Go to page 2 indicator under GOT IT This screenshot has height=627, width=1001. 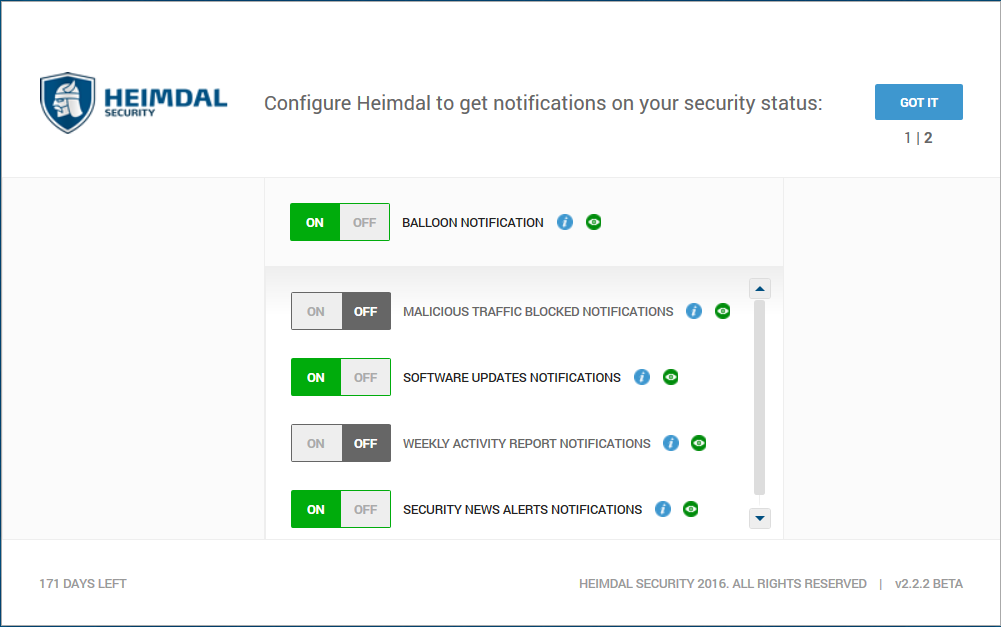[928, 138]
